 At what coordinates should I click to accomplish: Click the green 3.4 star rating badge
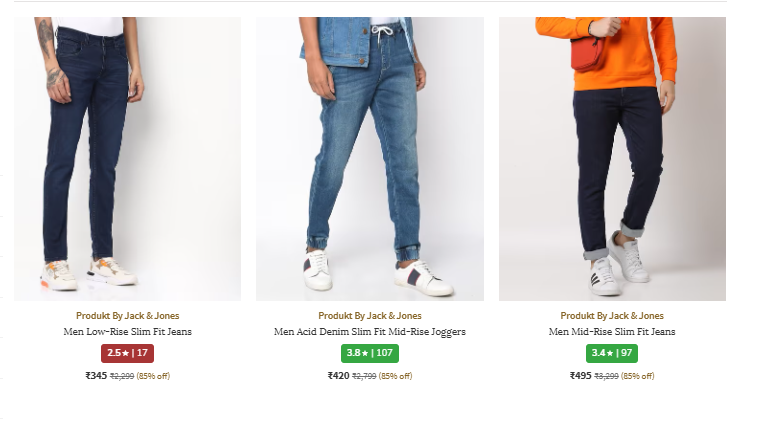612,353
